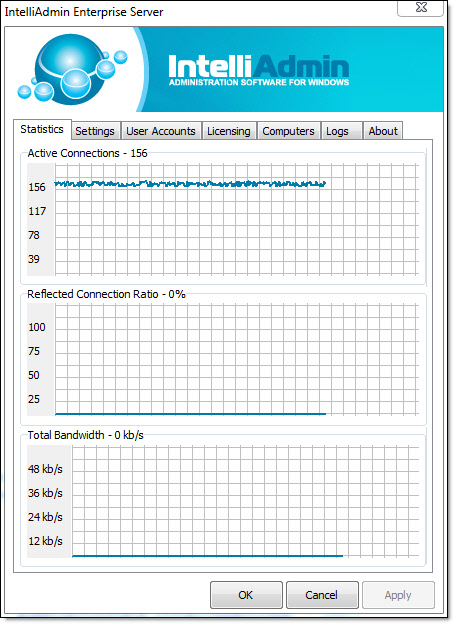Click the Active Connections - 156 heading
Viewport: 454px width, 624px height.
click(88, 153)
